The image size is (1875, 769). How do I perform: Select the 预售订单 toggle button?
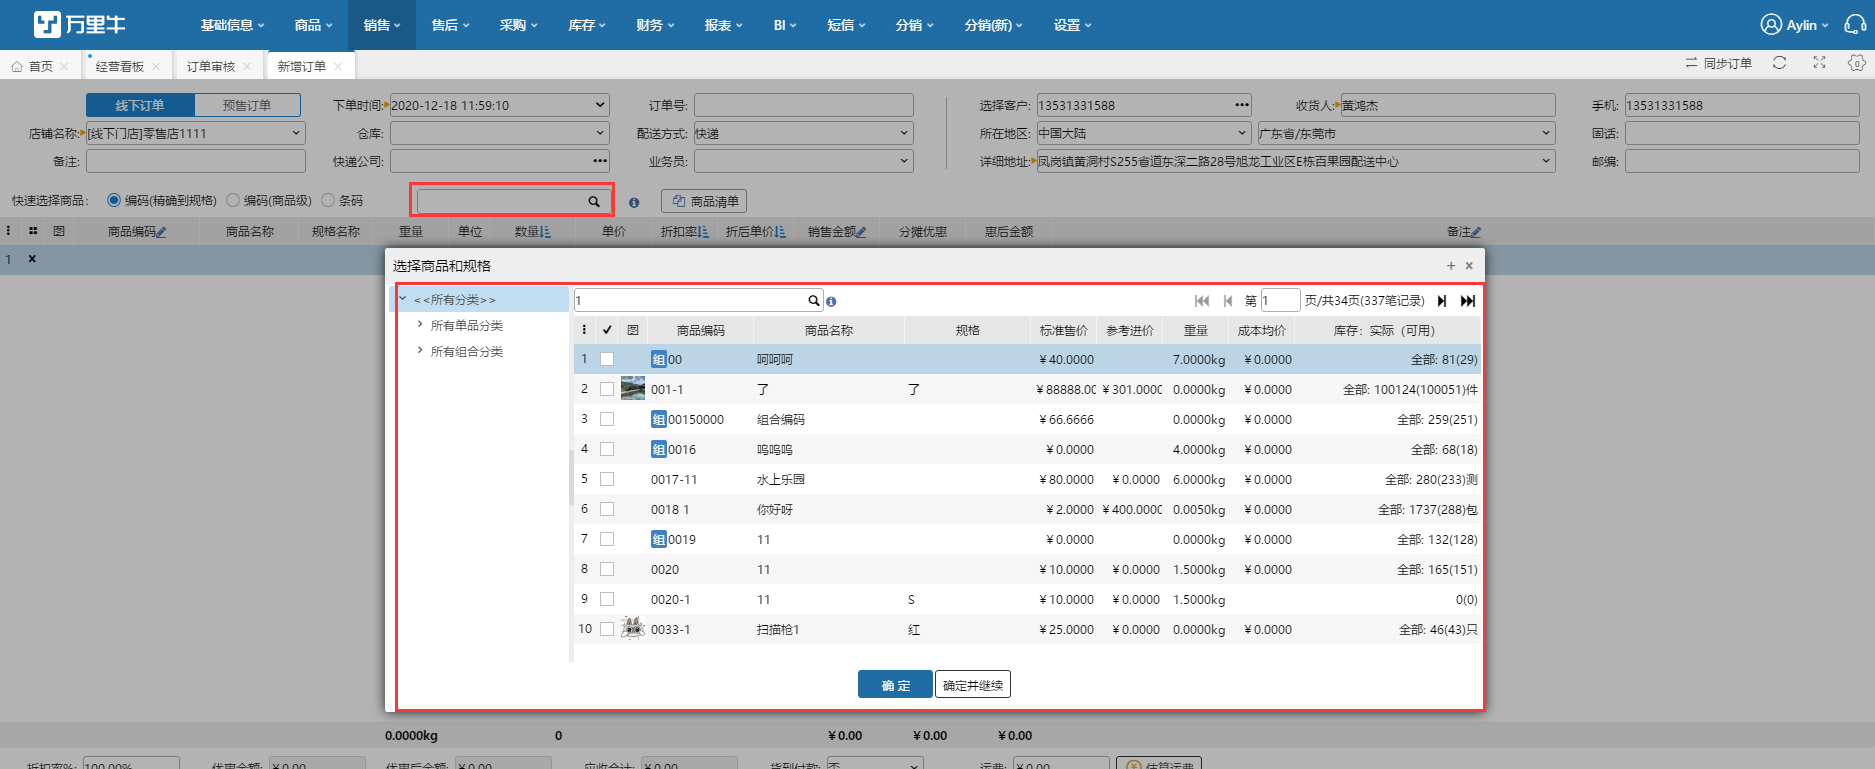247,105
